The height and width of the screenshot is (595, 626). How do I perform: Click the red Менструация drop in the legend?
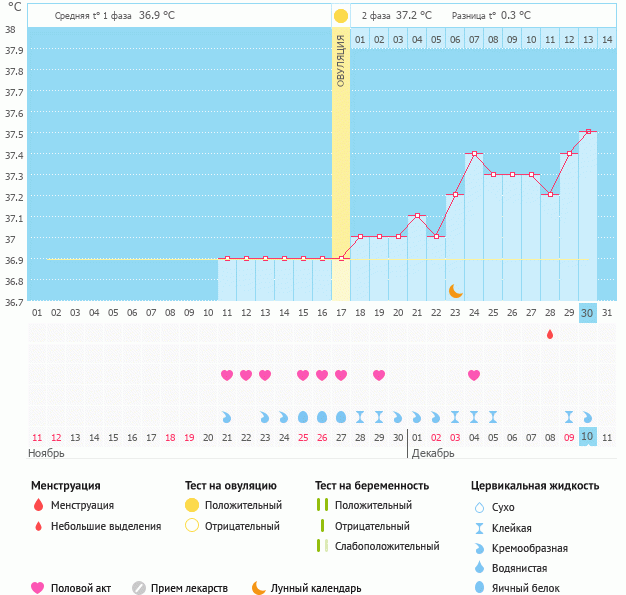(x=38, y=506)
